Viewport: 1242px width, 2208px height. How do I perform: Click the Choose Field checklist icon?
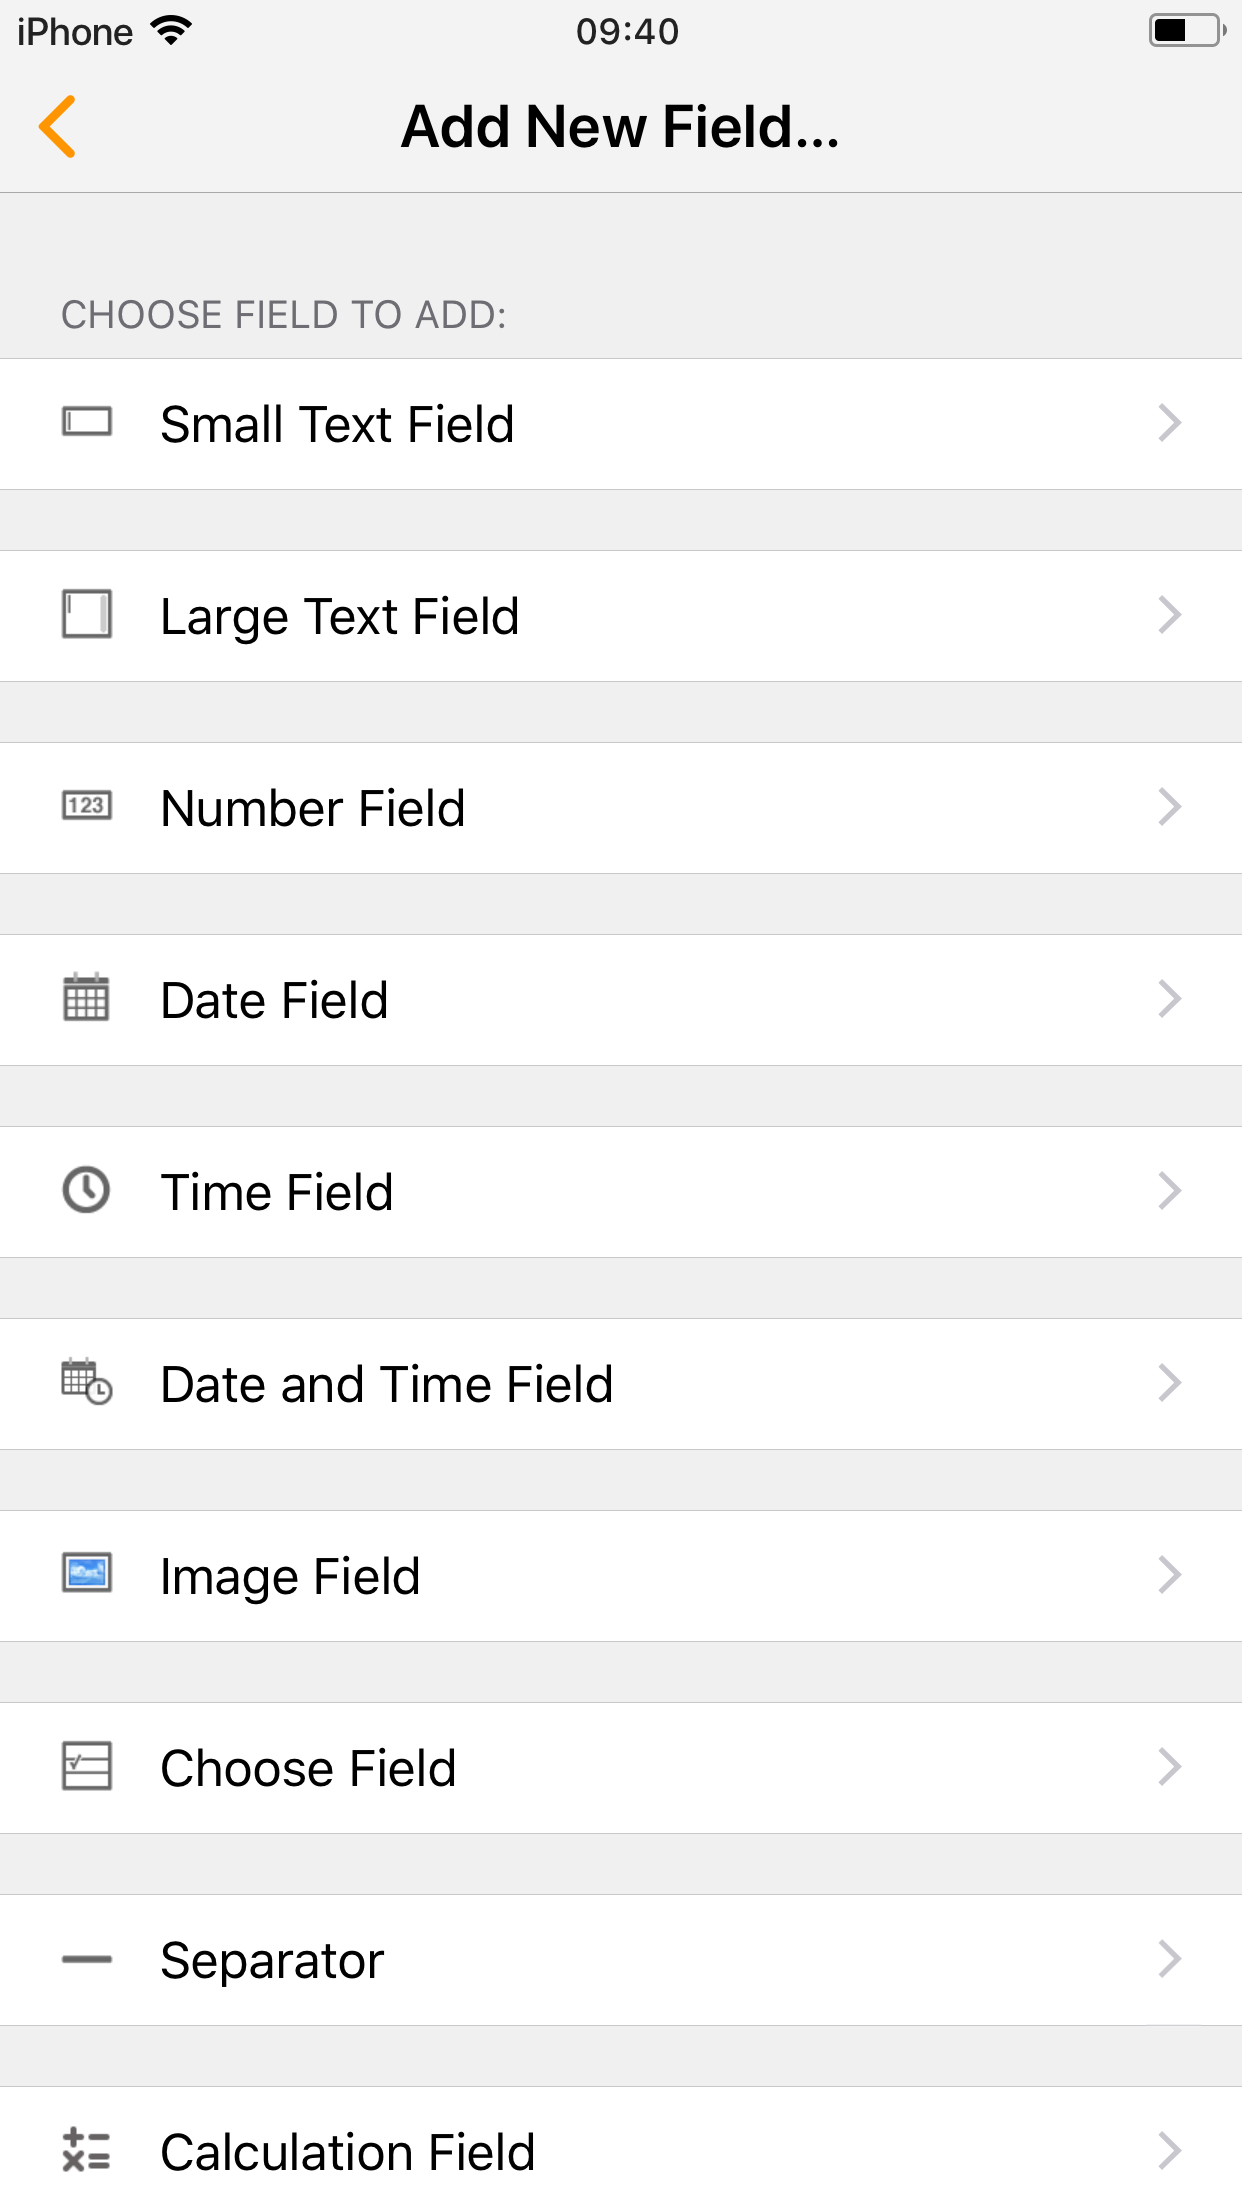(x=87, y=1766)
